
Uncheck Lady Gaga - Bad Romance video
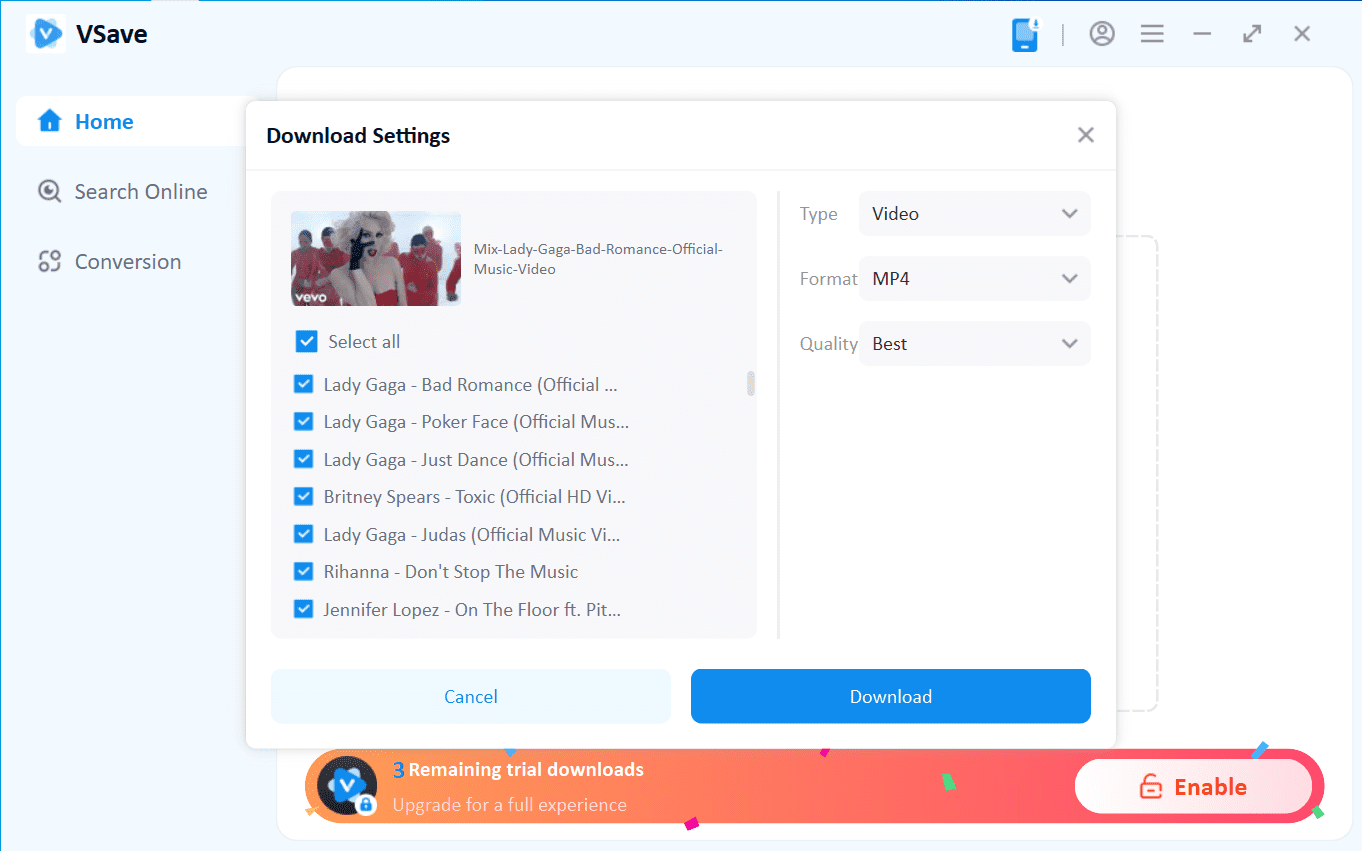click(x=303, y=384)
